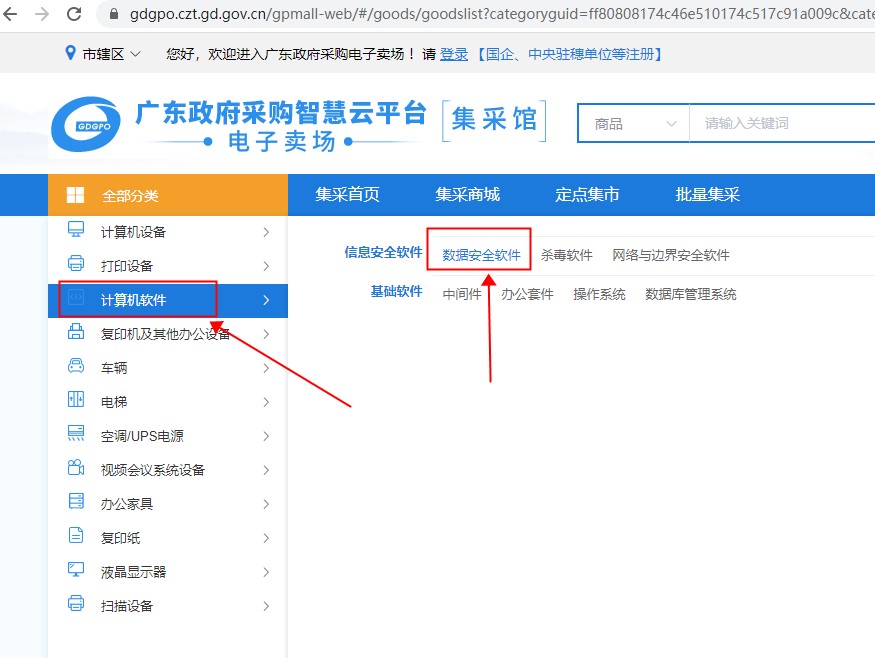Click the padlock site security icon
Viewport: 875px width, 658px height.
[x=114, y=14]
